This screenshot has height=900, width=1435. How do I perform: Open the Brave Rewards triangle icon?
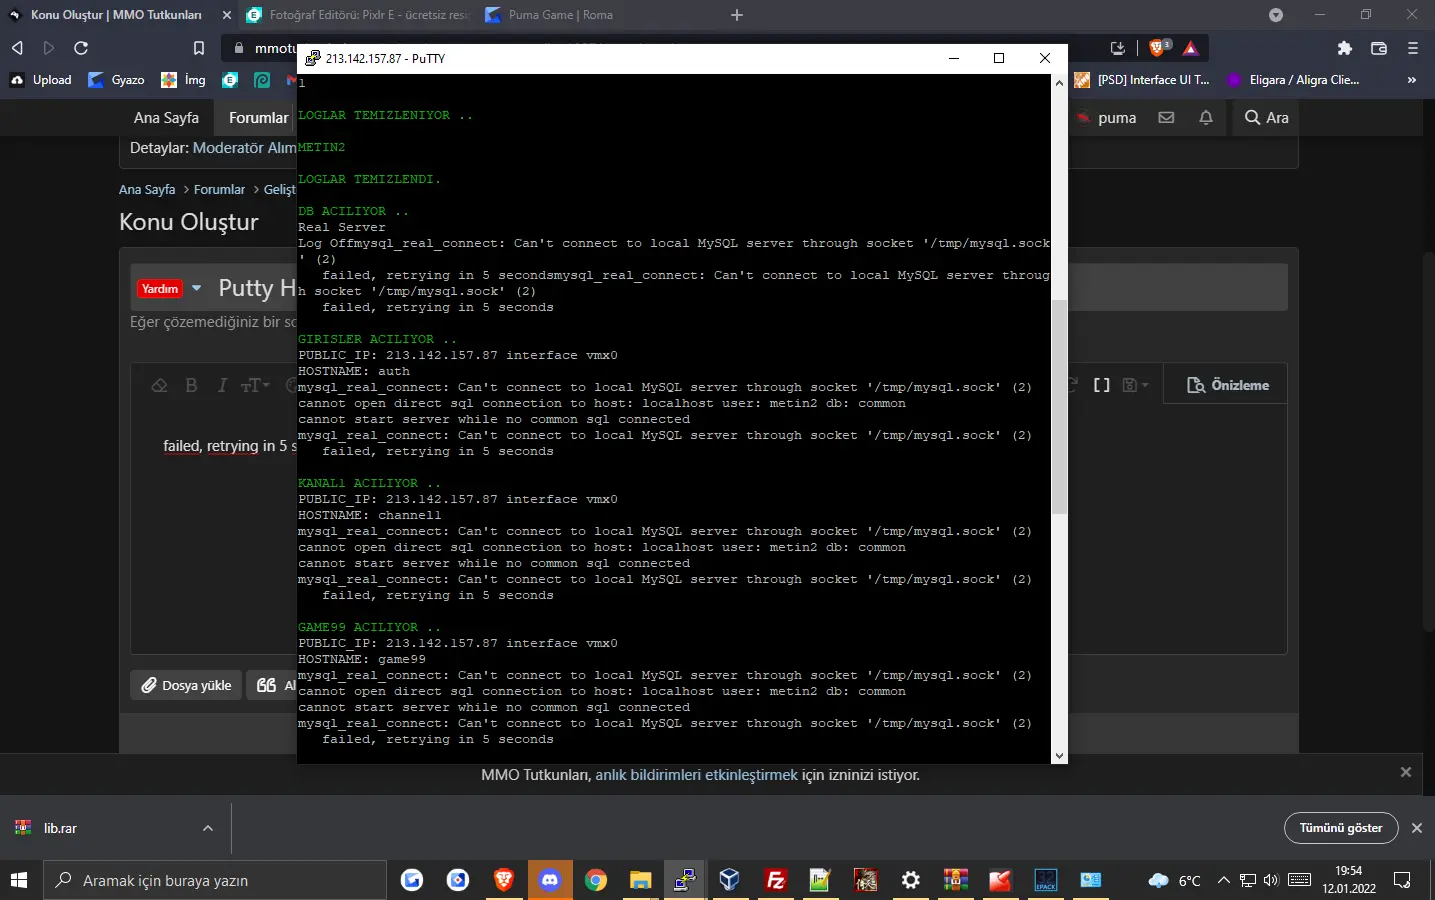point(1190,48)
